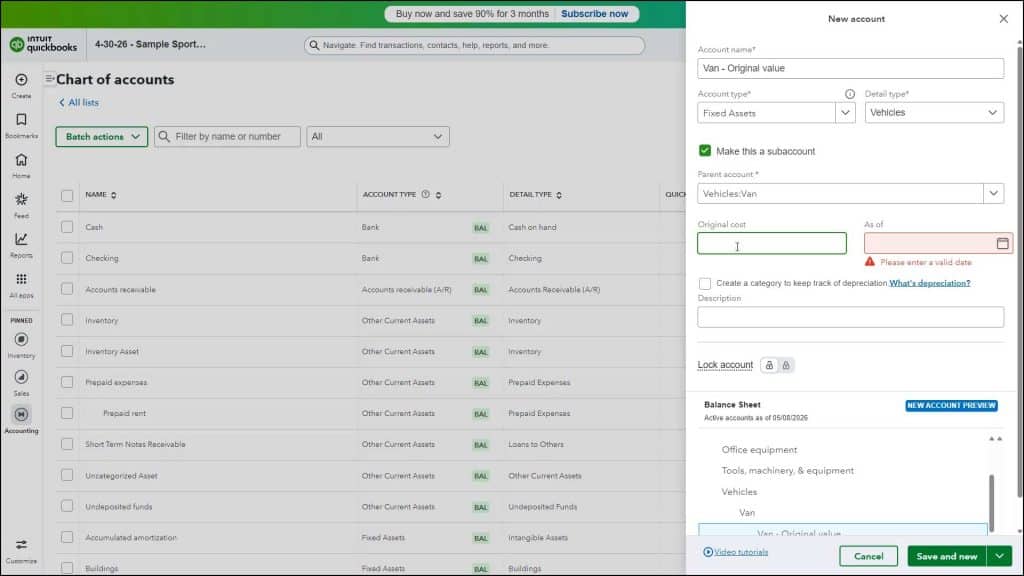Open Video tutorials link
The height and width of the screenshot is (576, 1024).
[736, 552]
